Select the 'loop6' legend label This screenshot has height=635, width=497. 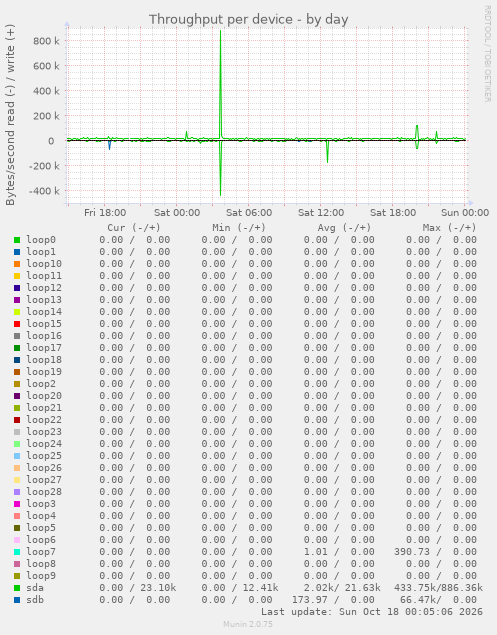click(41, 540)
